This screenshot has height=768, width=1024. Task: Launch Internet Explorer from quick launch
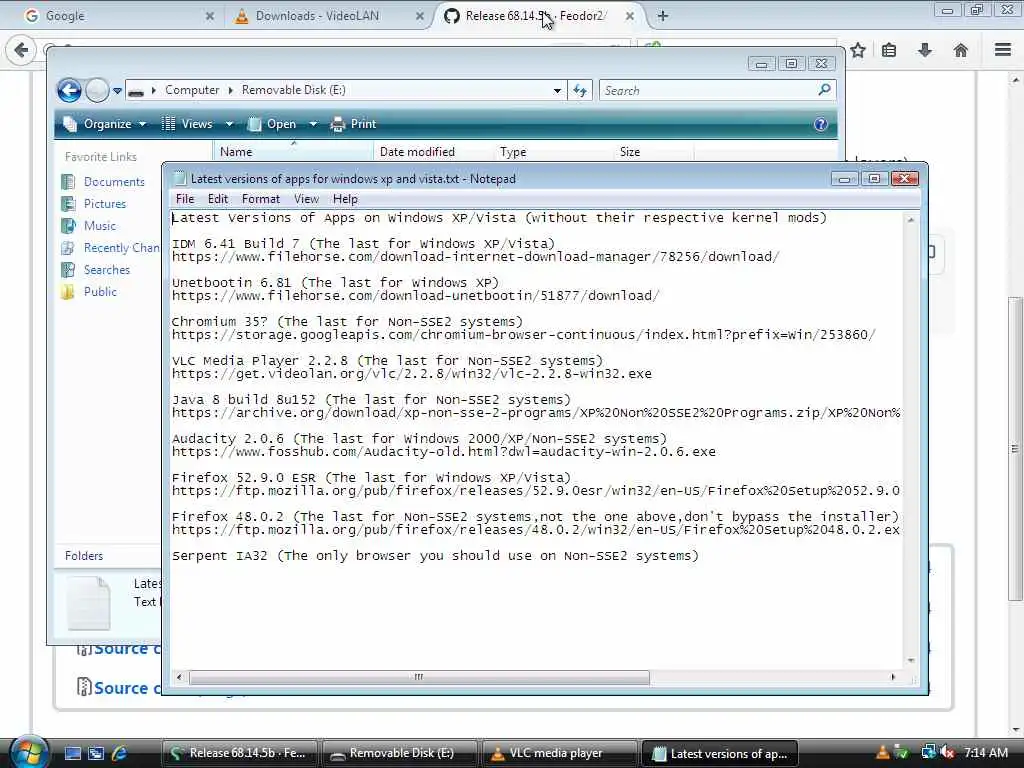119,753
